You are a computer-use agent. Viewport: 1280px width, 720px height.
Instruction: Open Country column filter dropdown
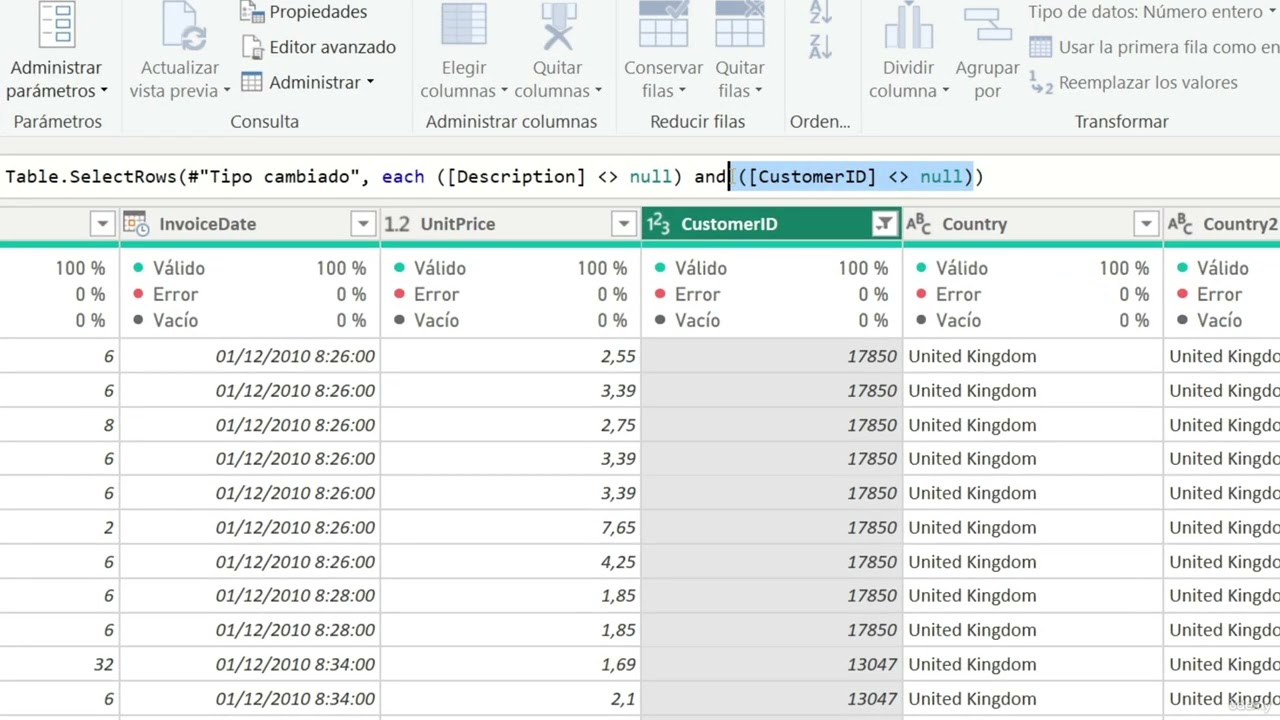coord(1146,224)
